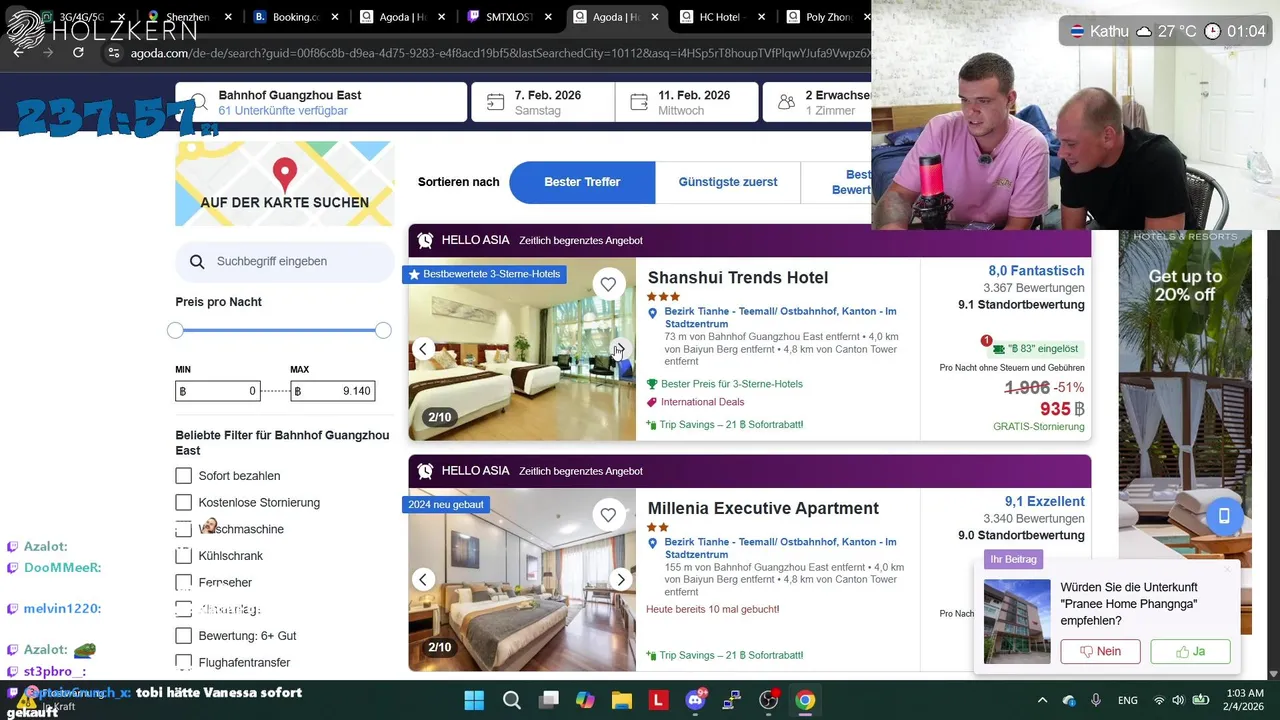Click the Suchbegriff eingeben search field
The height and width of the screenshot is (720, 1280).
pyautogui.click(x=285, y=262)
